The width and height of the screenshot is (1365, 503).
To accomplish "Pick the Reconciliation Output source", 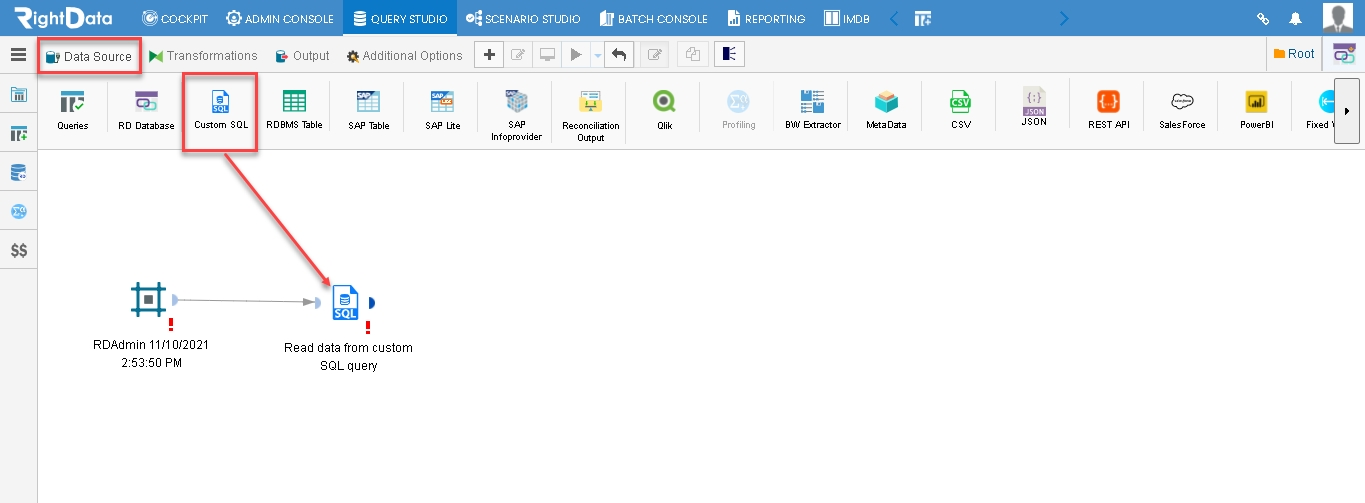I will (590, 114).
